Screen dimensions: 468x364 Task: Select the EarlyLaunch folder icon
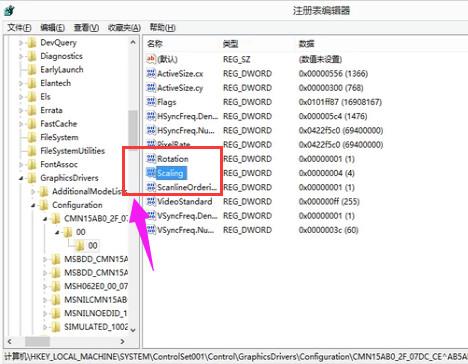32,70
